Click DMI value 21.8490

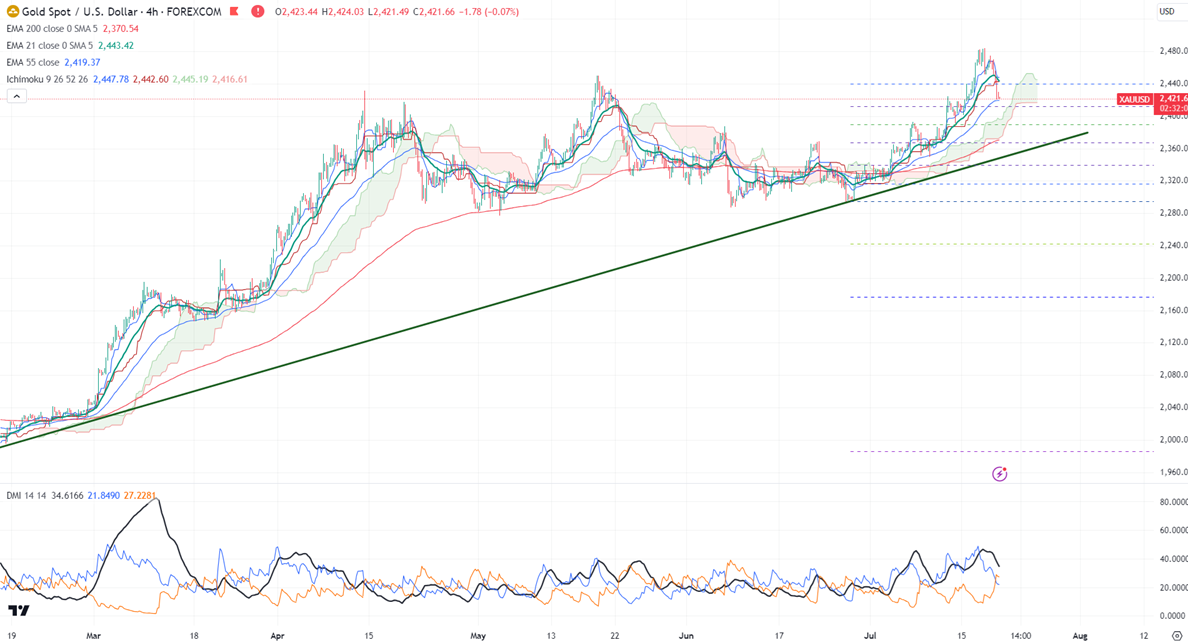point(104,496)
